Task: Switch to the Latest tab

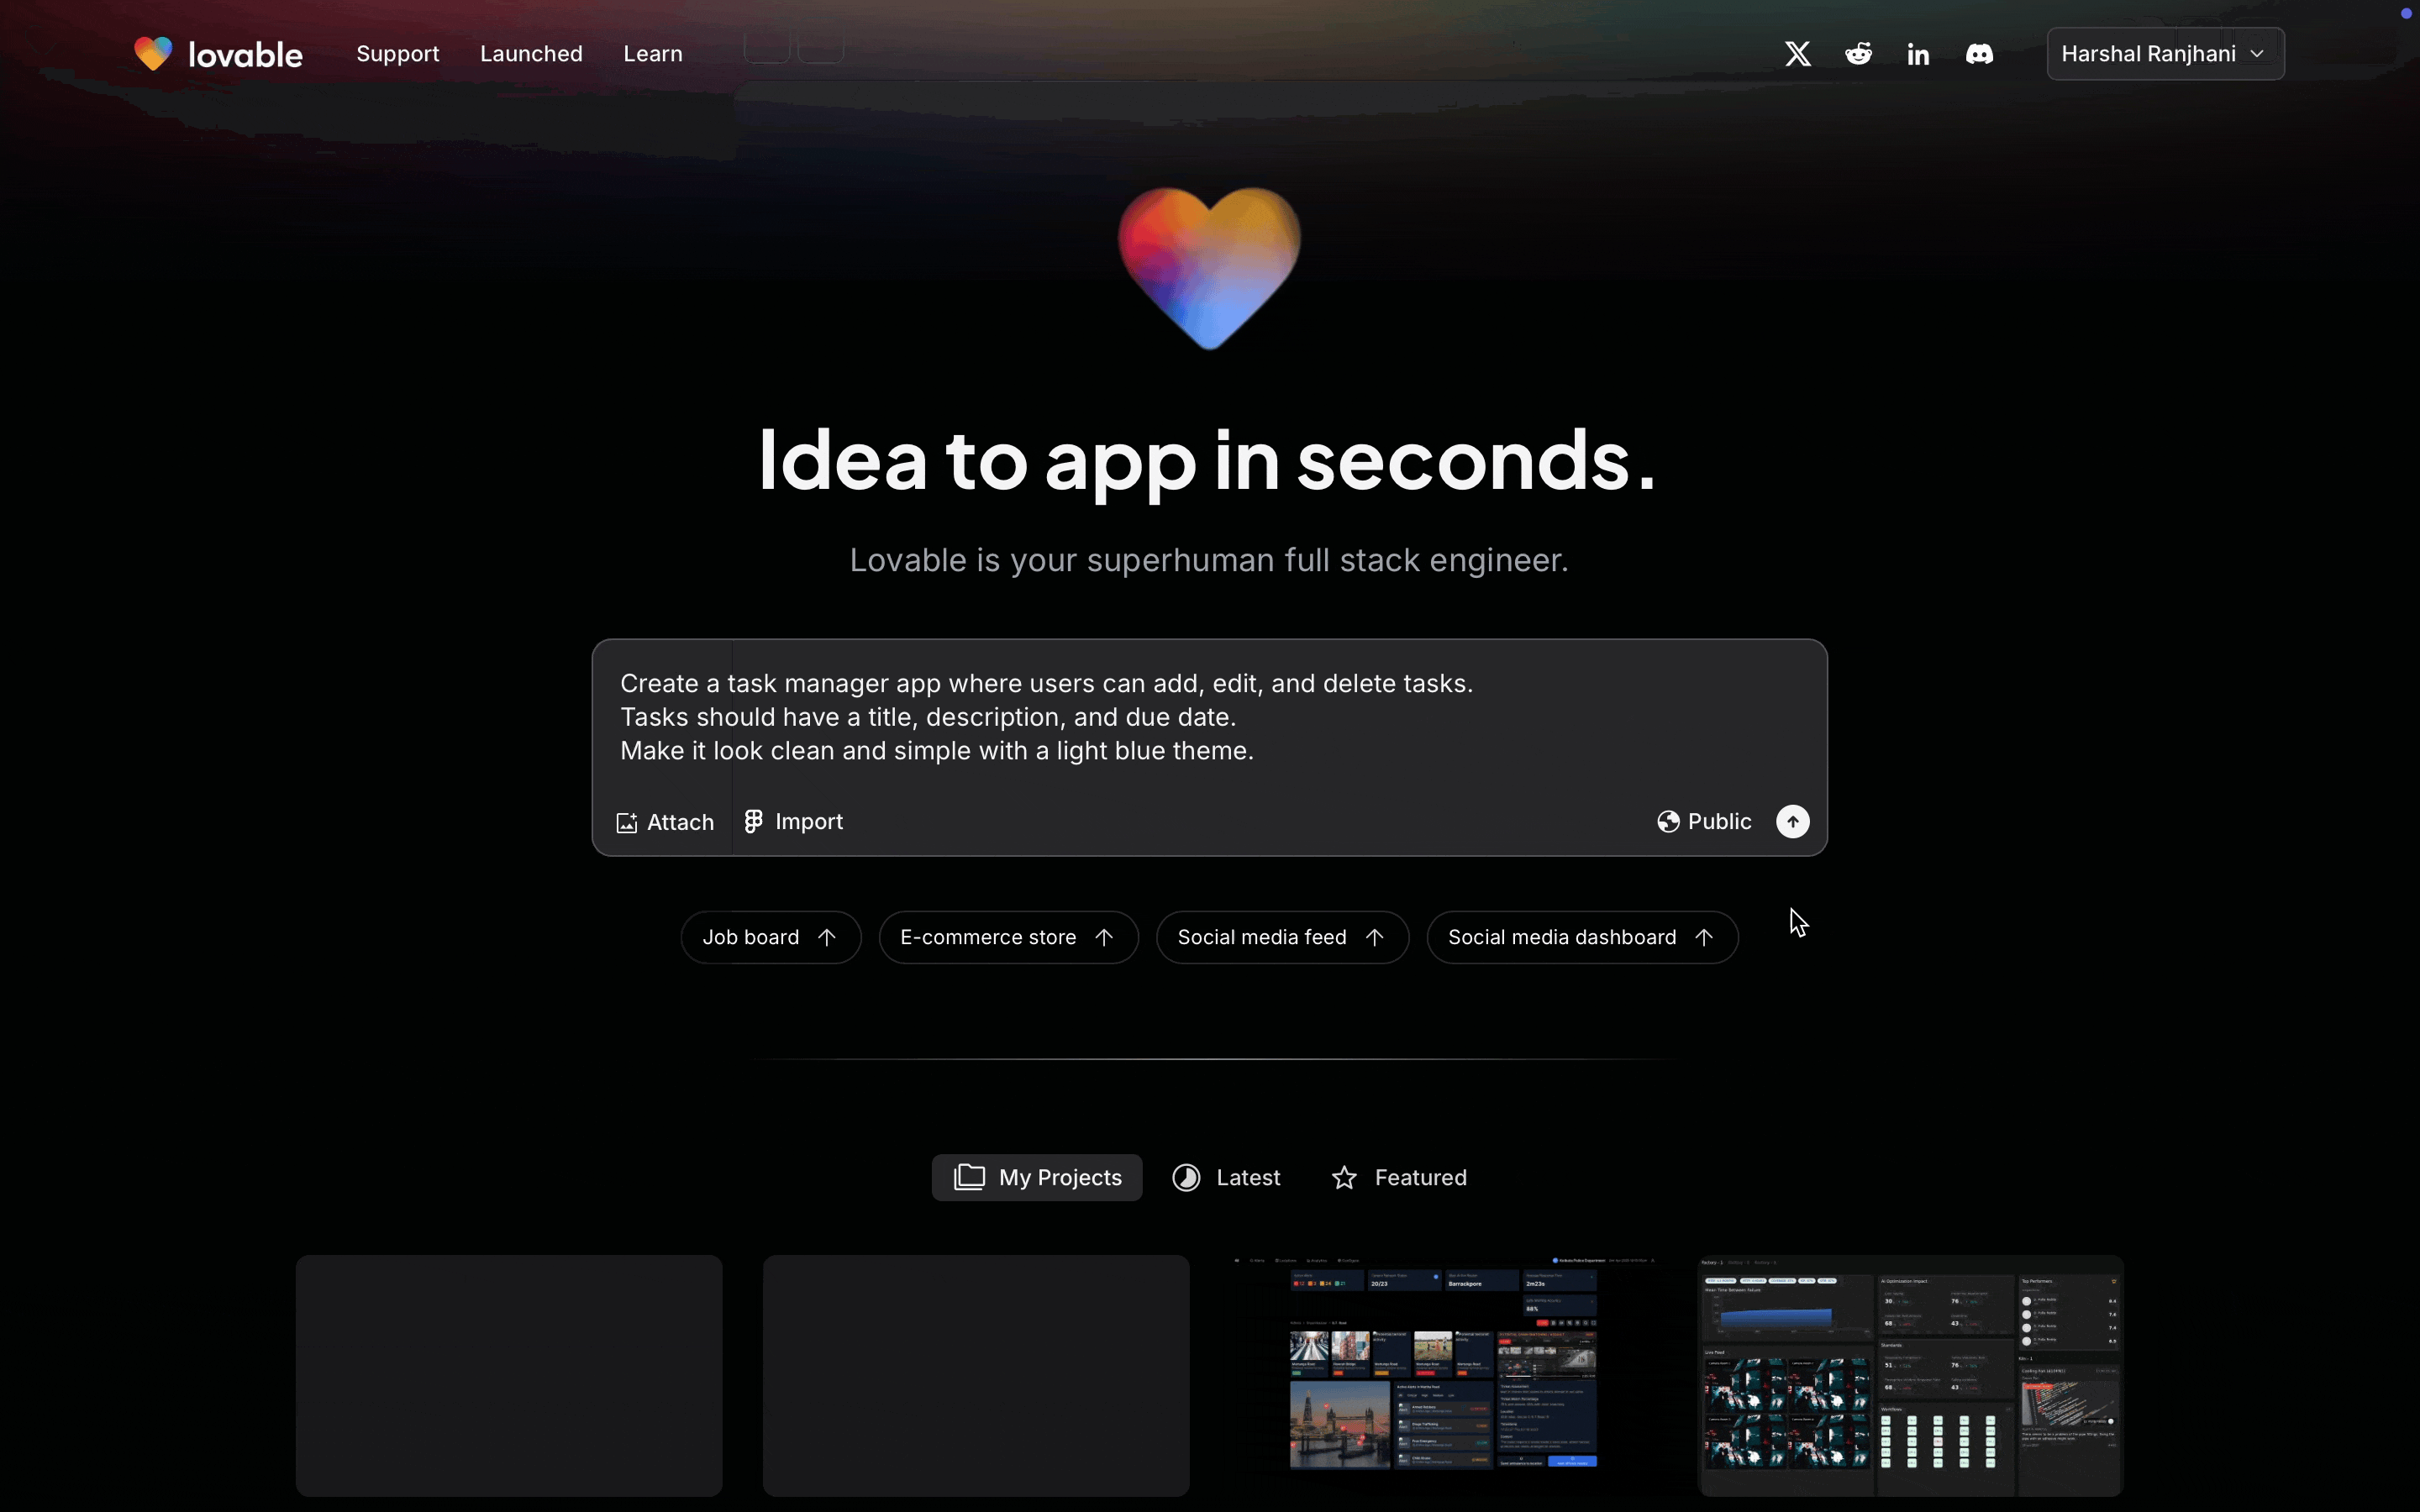Action: click(x=1227, y=1177)
